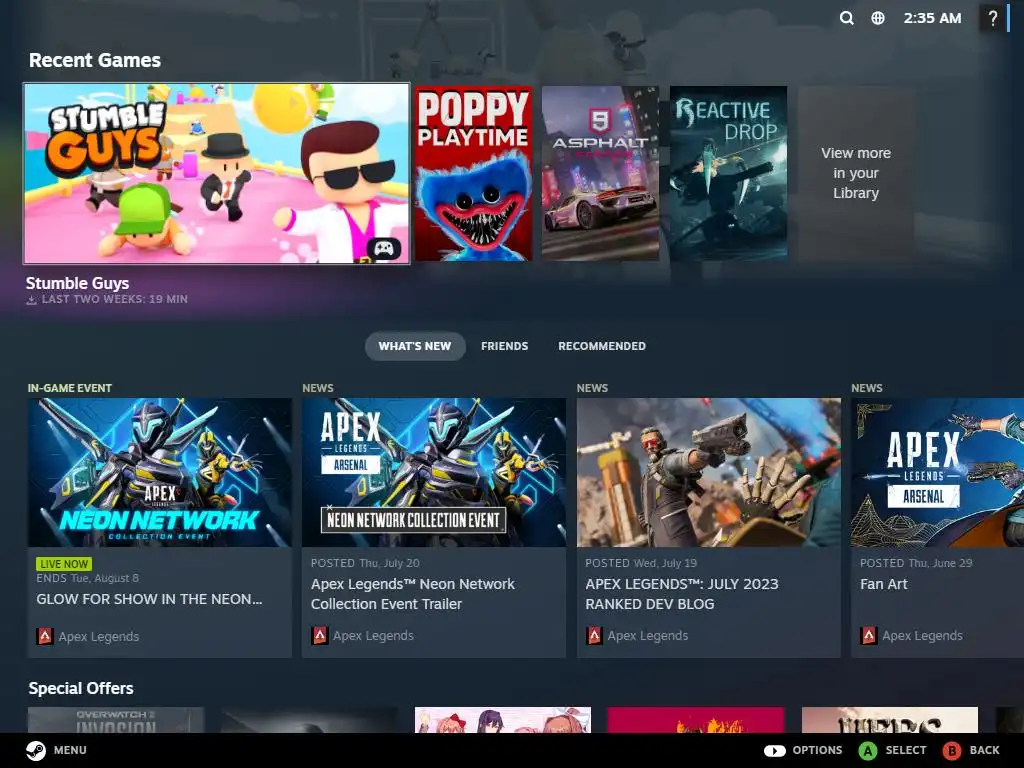The height and width of the screenshot is (768, 1024).
Task: Click Apex Legends icon under Fan Art
Action: click(869, 635)
